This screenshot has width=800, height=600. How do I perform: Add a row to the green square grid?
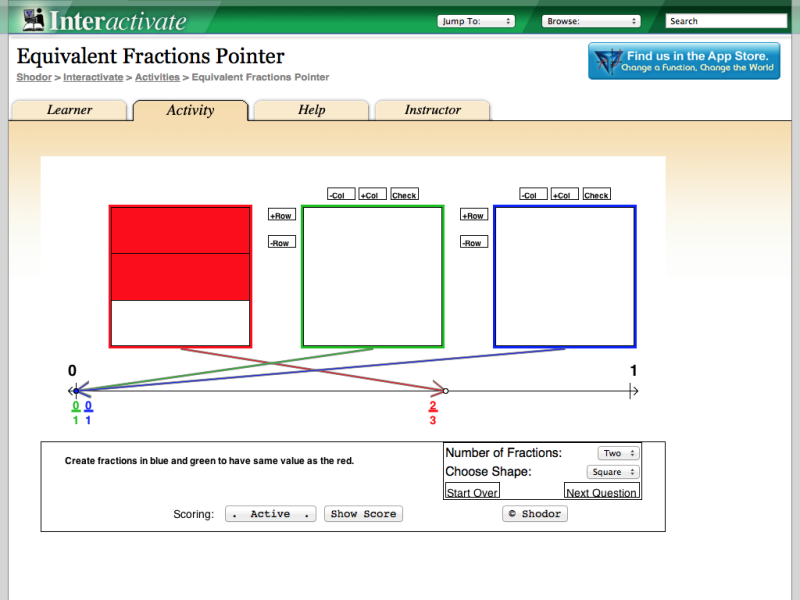pos(281,214)
